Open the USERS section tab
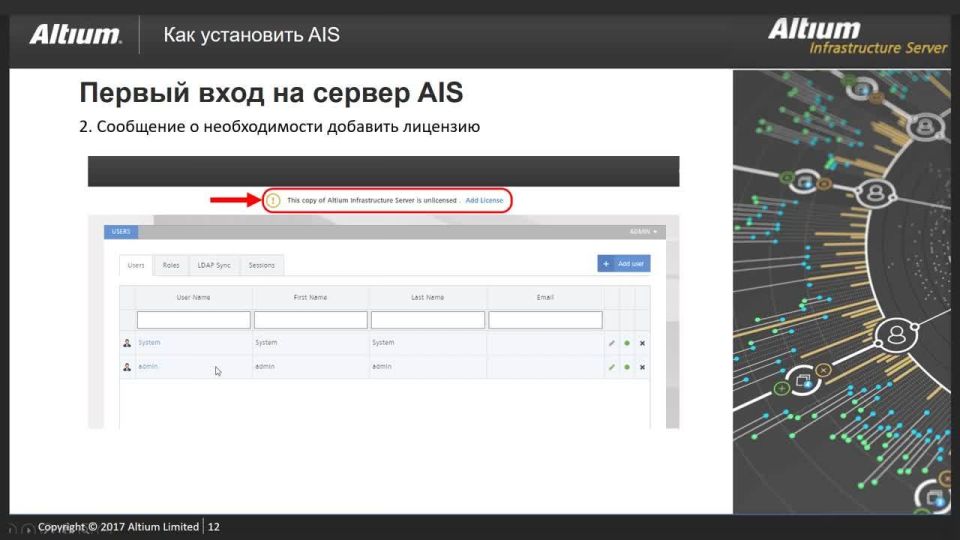This screenshot has width=960, height=540. point(121,231)
